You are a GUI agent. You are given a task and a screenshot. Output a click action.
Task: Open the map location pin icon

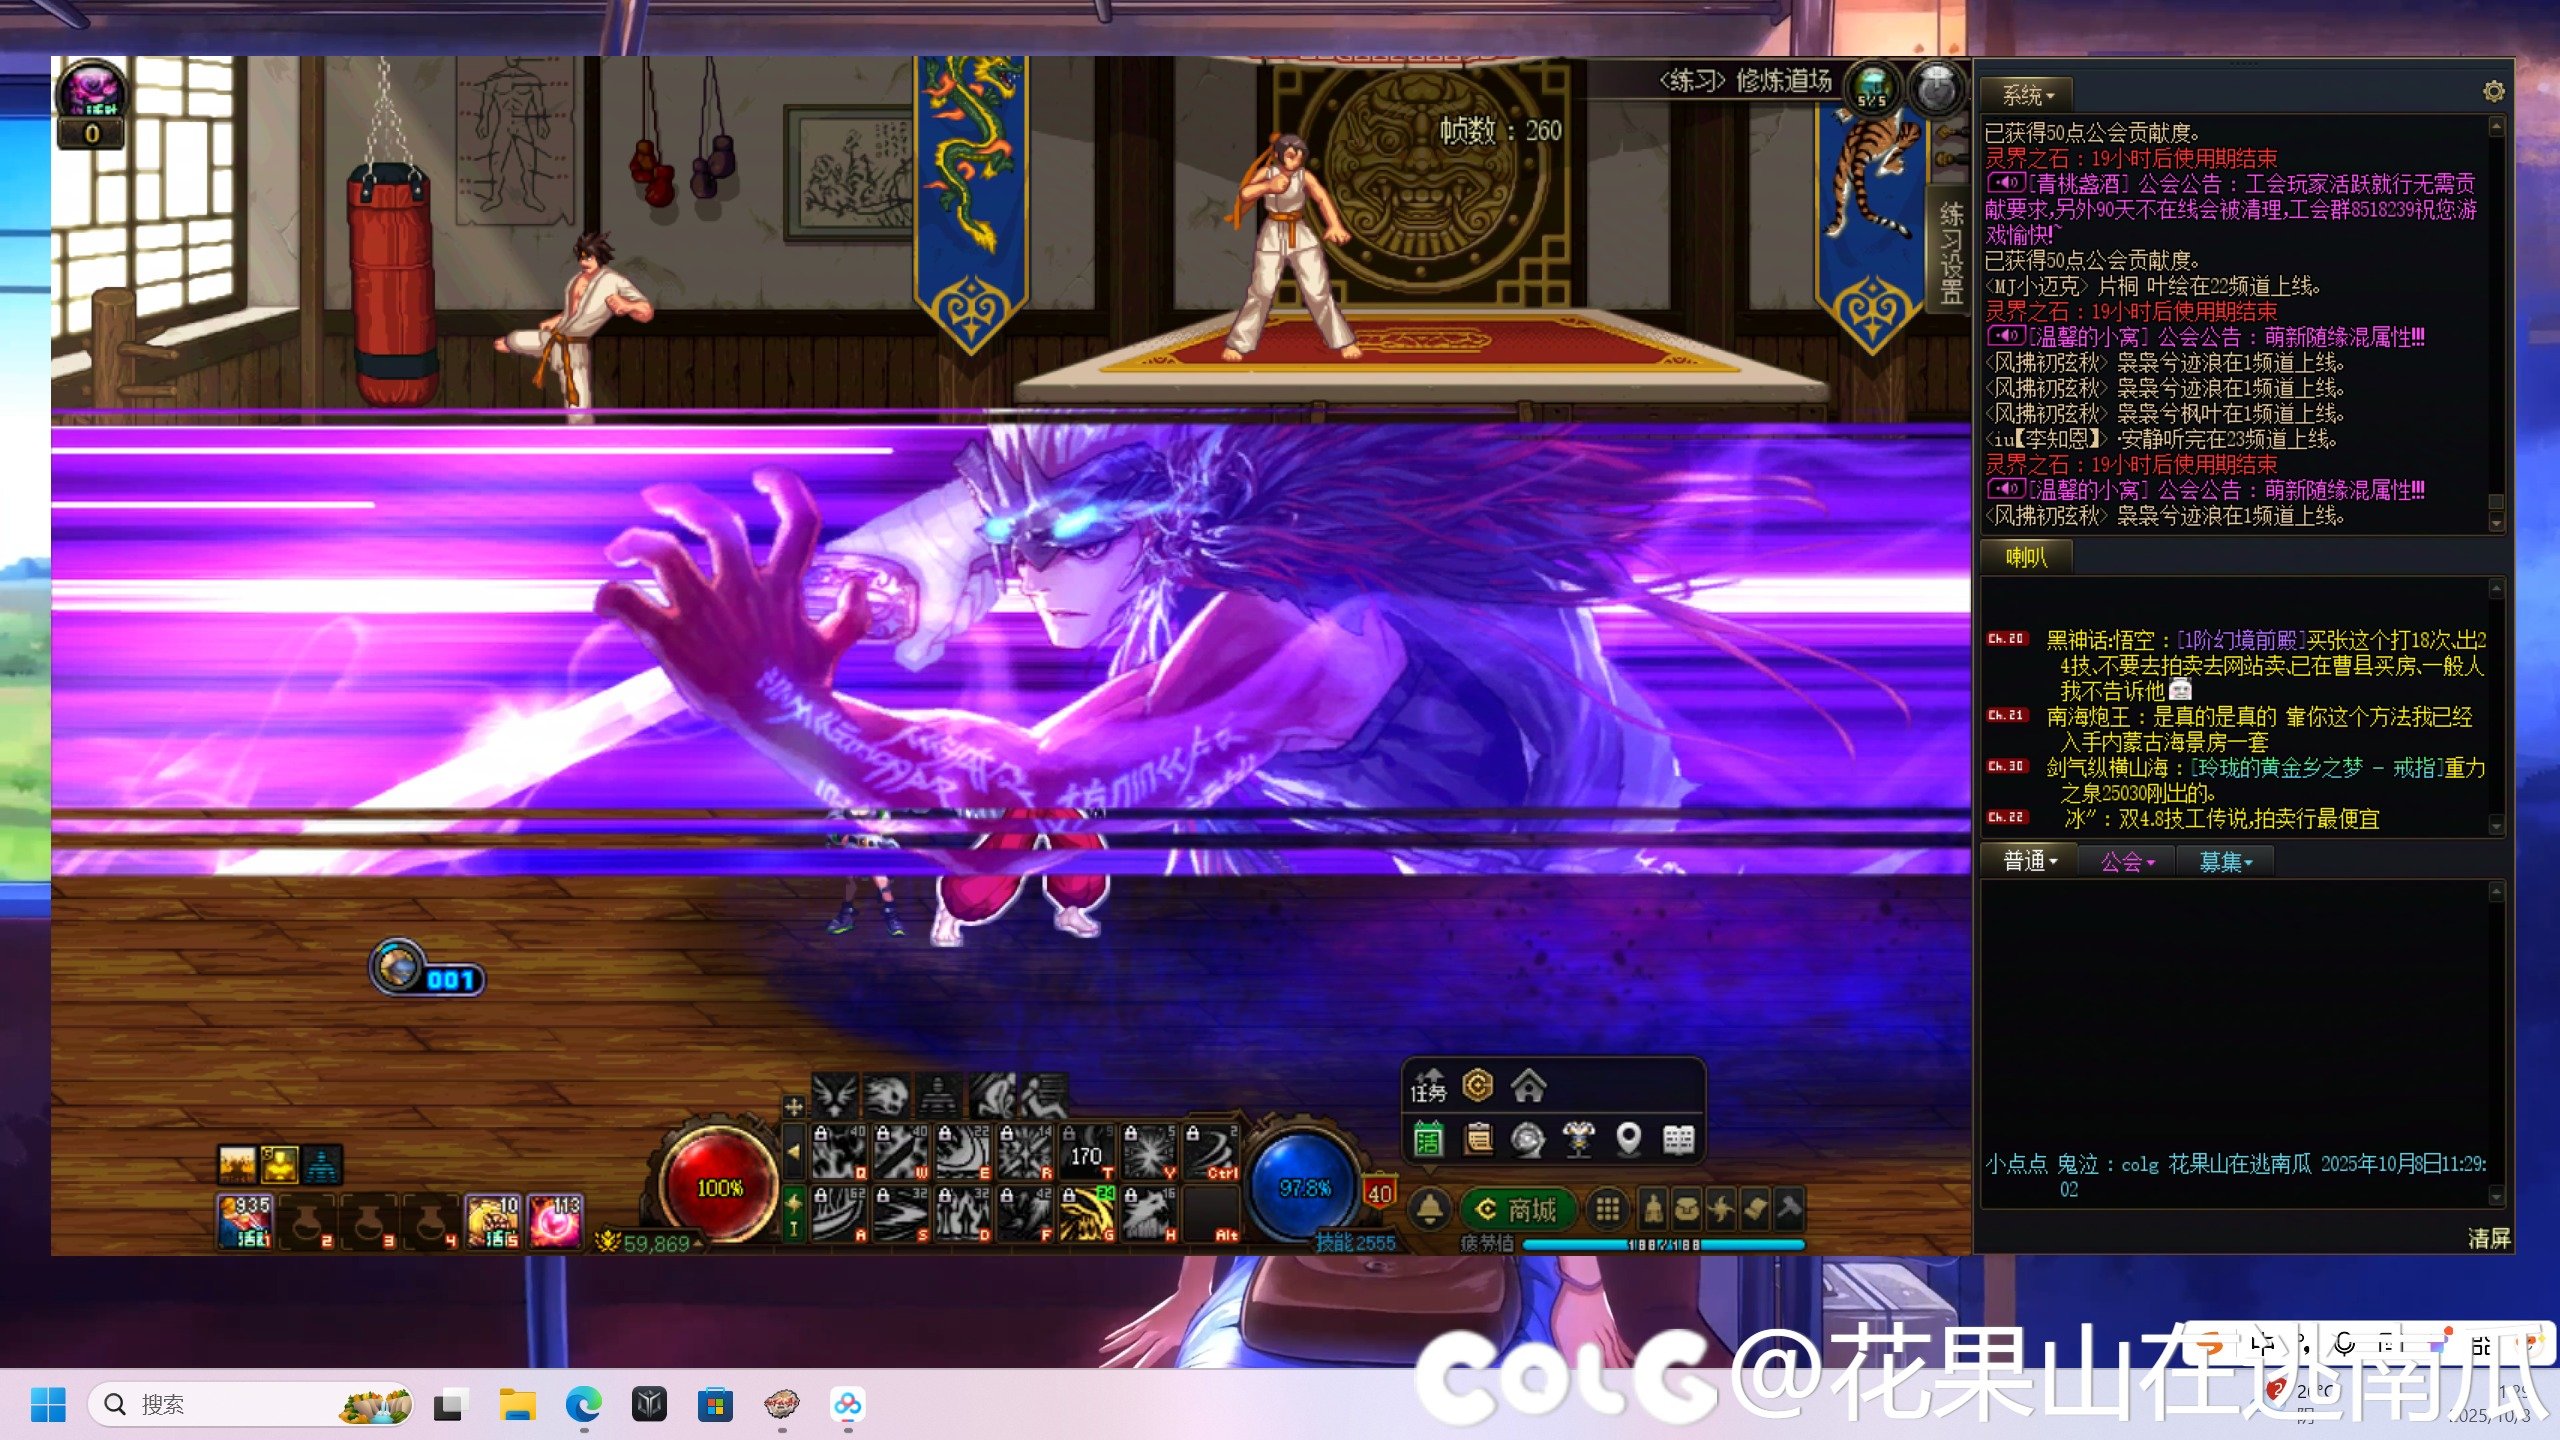click(1628, 1139)
